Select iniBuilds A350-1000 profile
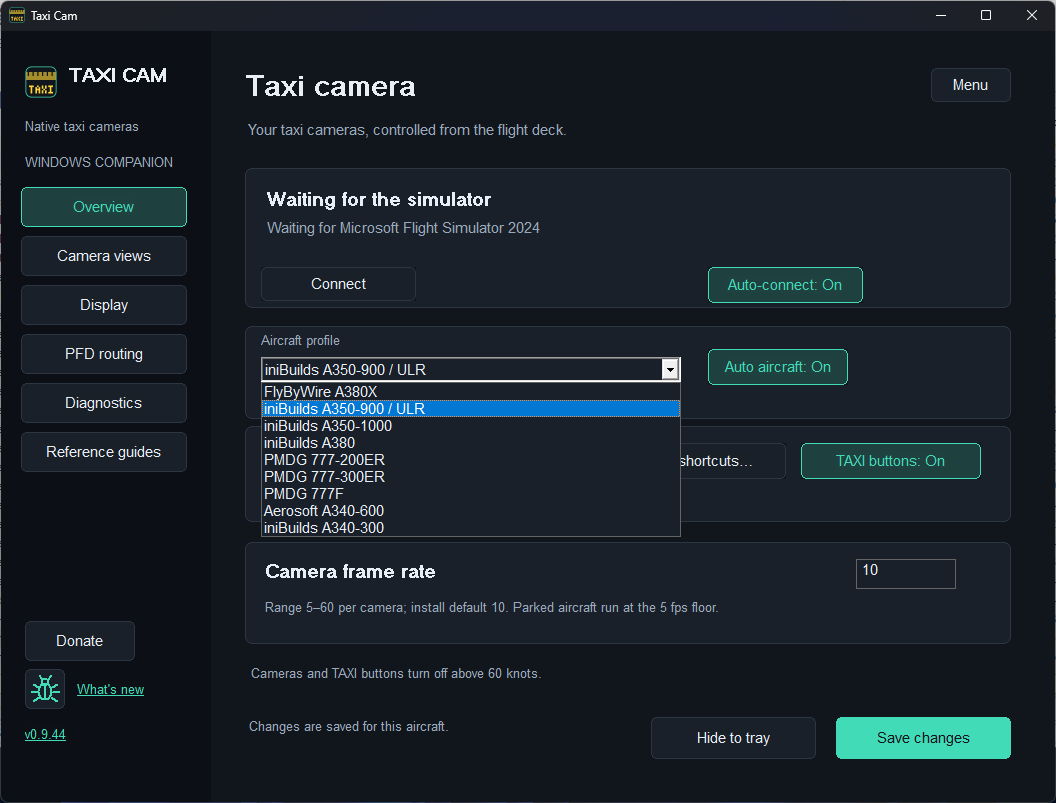This screenshot has height=803, width=1056. (x=470, y=426)
